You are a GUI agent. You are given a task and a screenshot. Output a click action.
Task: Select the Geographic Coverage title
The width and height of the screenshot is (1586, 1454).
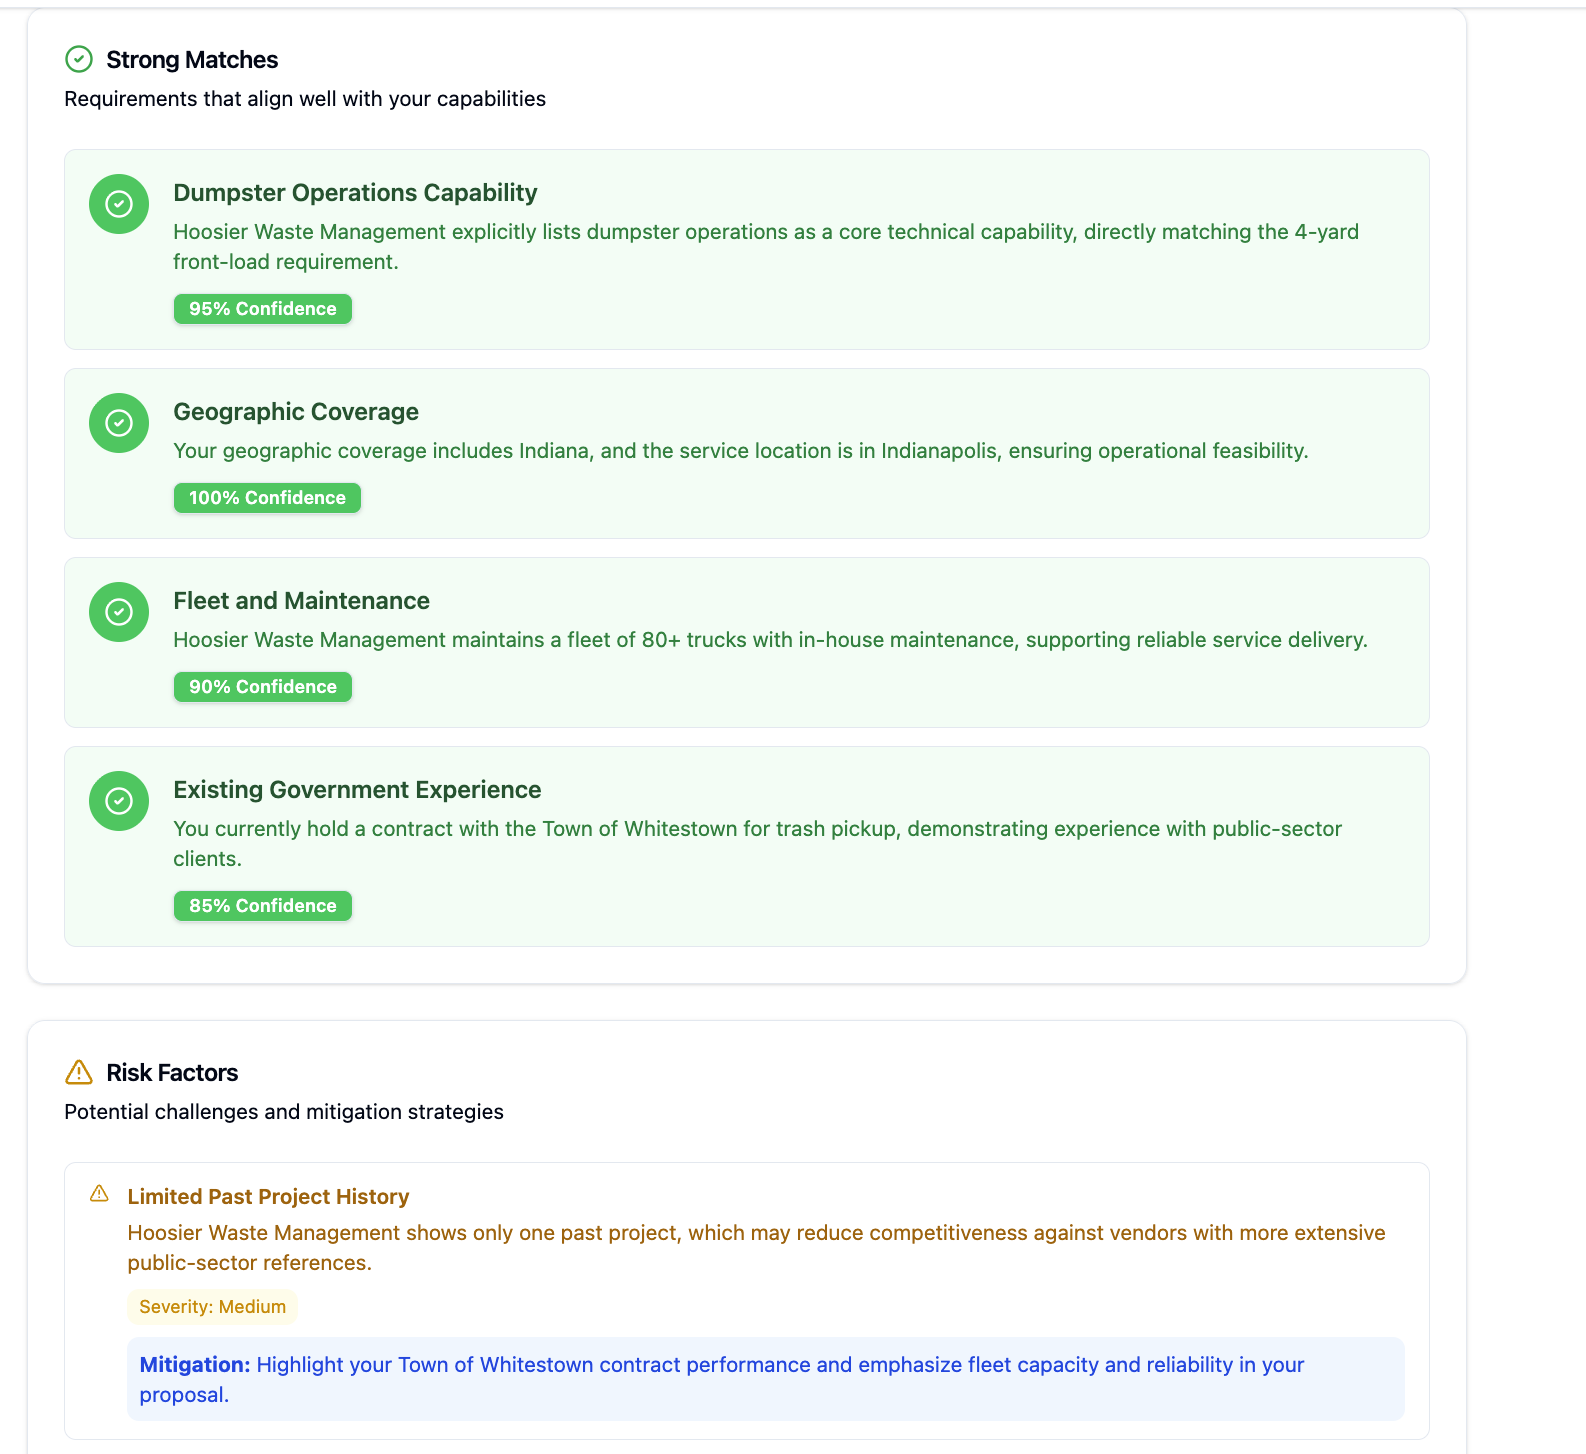click(x=296, y=412)
